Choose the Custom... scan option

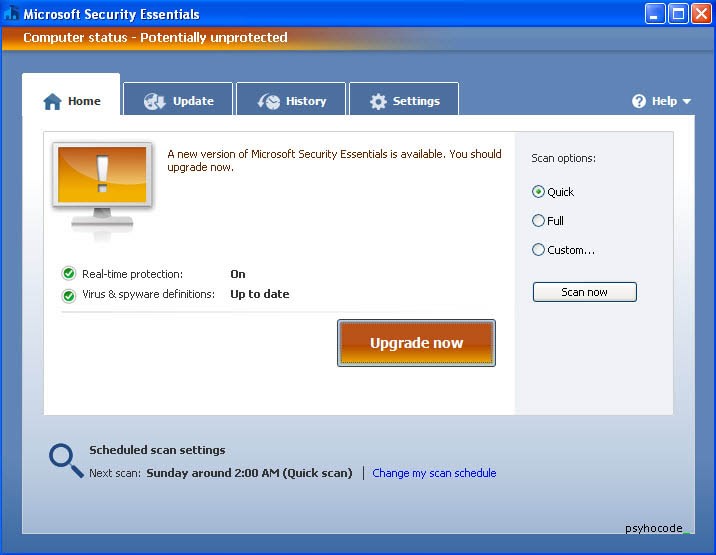point(563,250)
